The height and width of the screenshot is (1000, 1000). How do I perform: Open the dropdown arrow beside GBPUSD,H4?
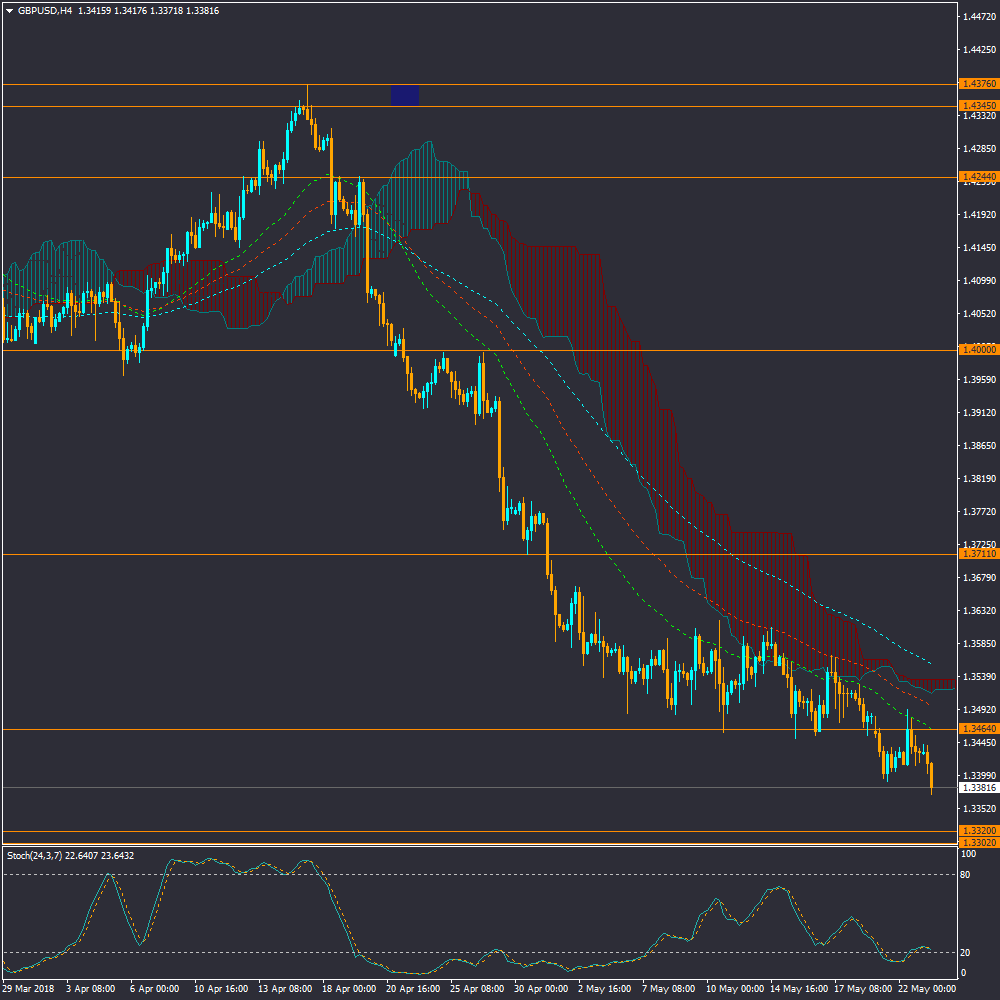point(10,11)
